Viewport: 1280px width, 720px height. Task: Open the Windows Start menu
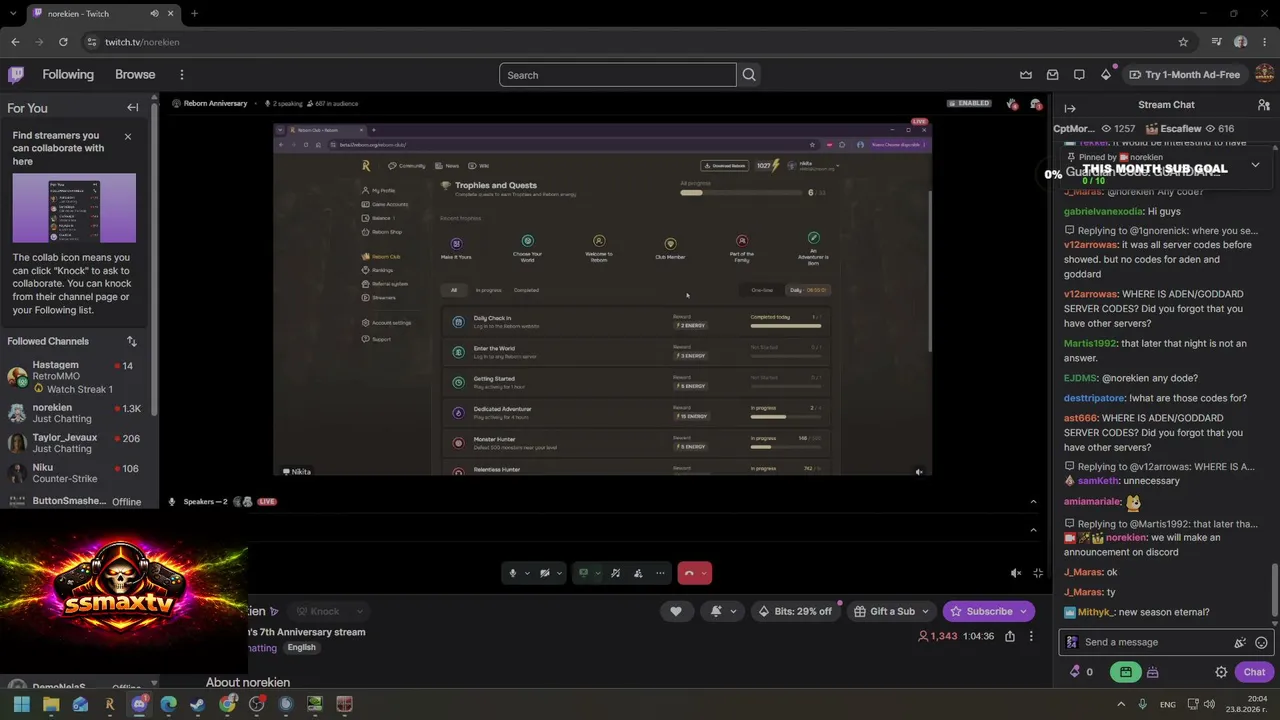[x=21, y=704]
